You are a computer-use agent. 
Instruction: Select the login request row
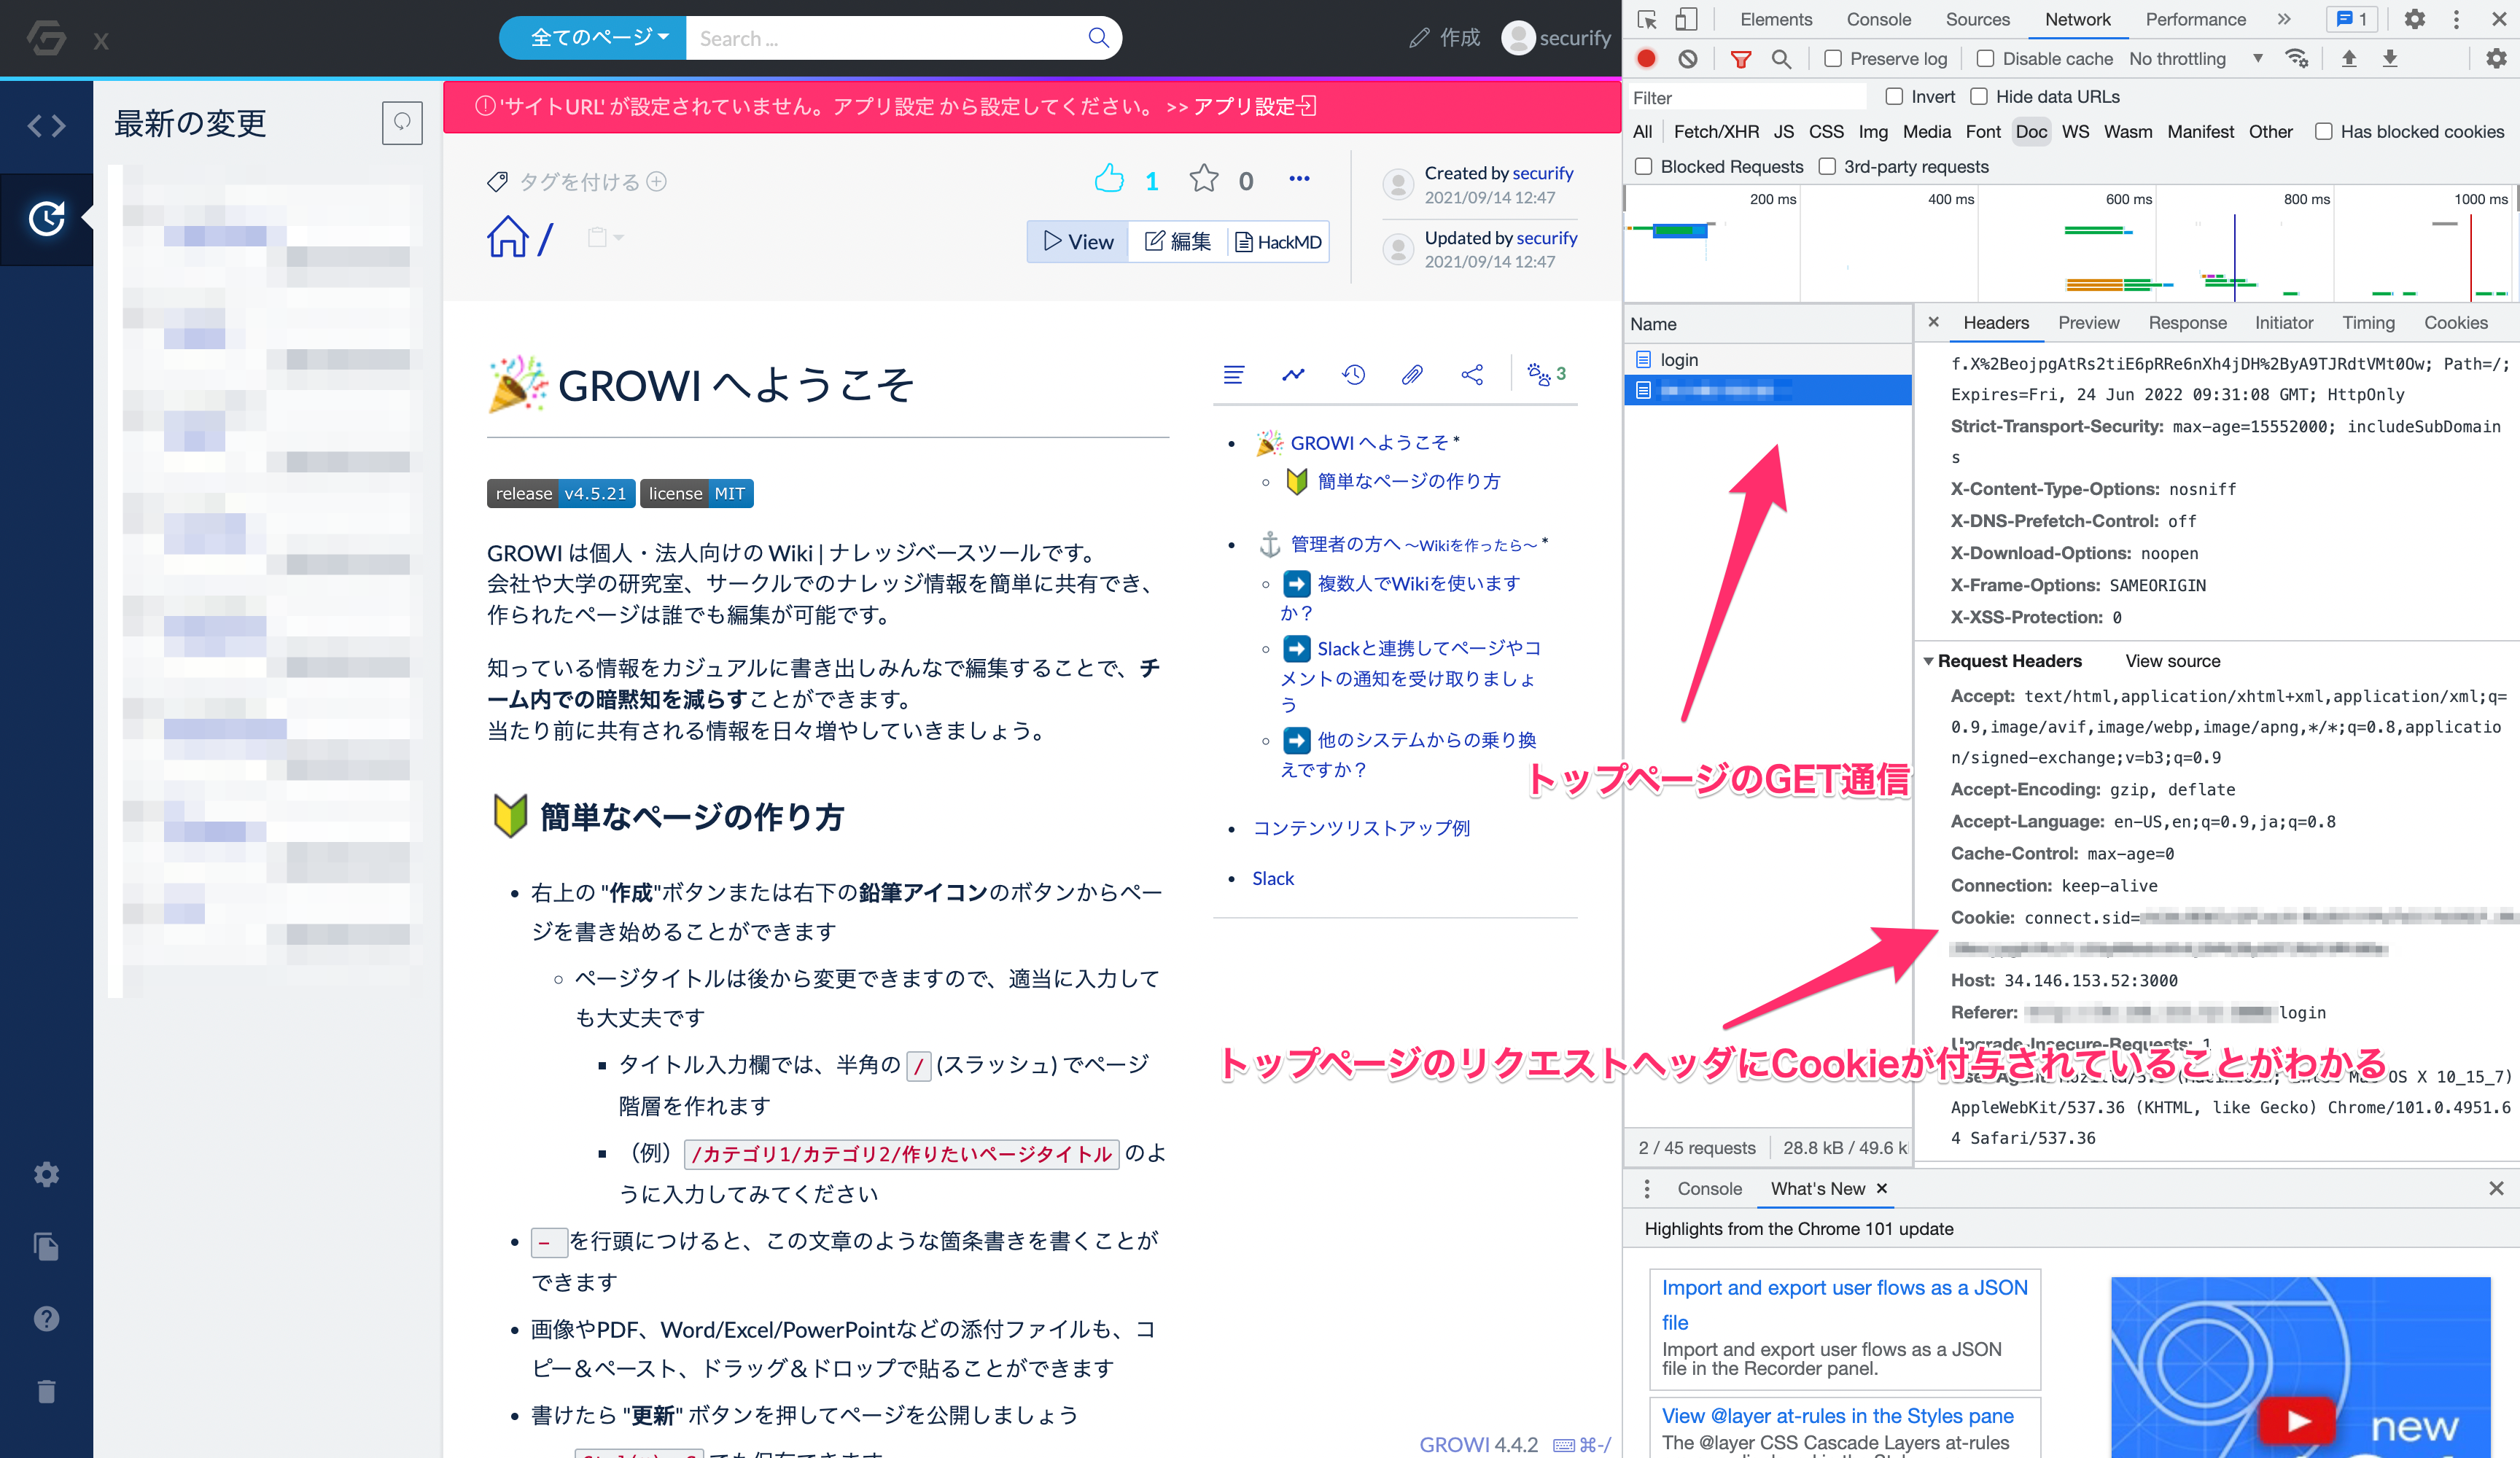(x=1767, y=359)
